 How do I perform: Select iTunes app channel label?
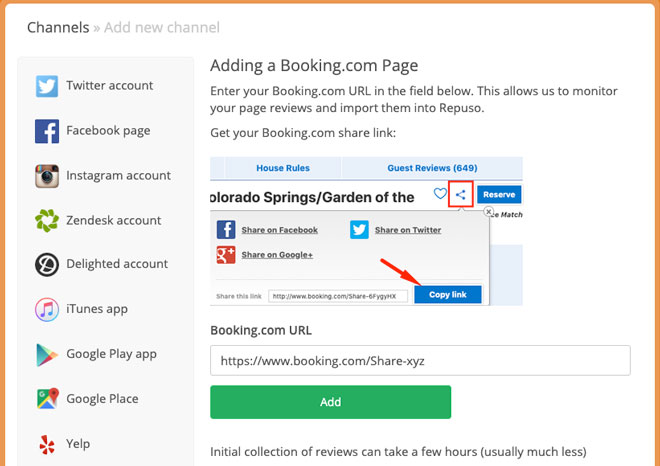97,309
